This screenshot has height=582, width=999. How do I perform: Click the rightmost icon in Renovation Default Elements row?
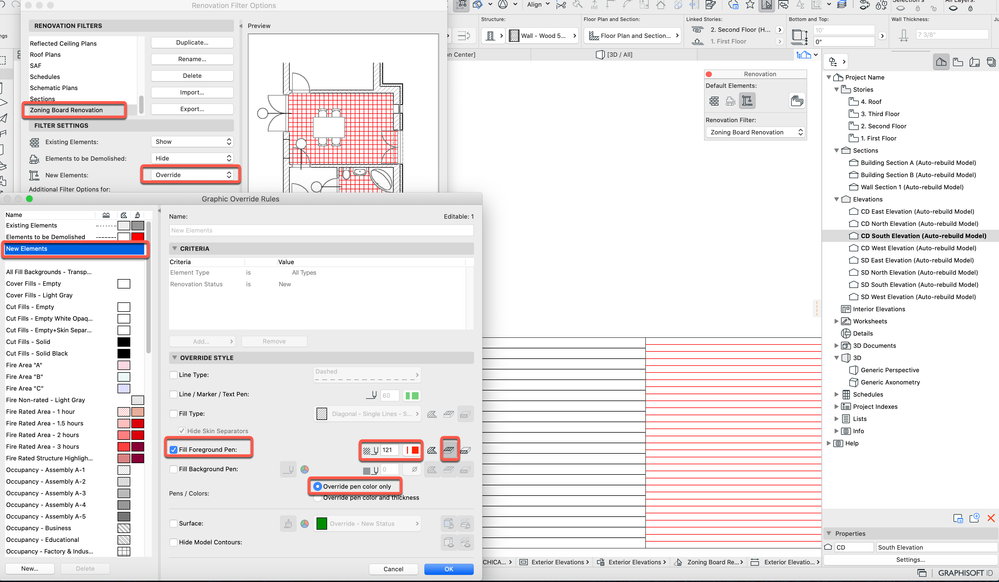[x=796, y=101]
